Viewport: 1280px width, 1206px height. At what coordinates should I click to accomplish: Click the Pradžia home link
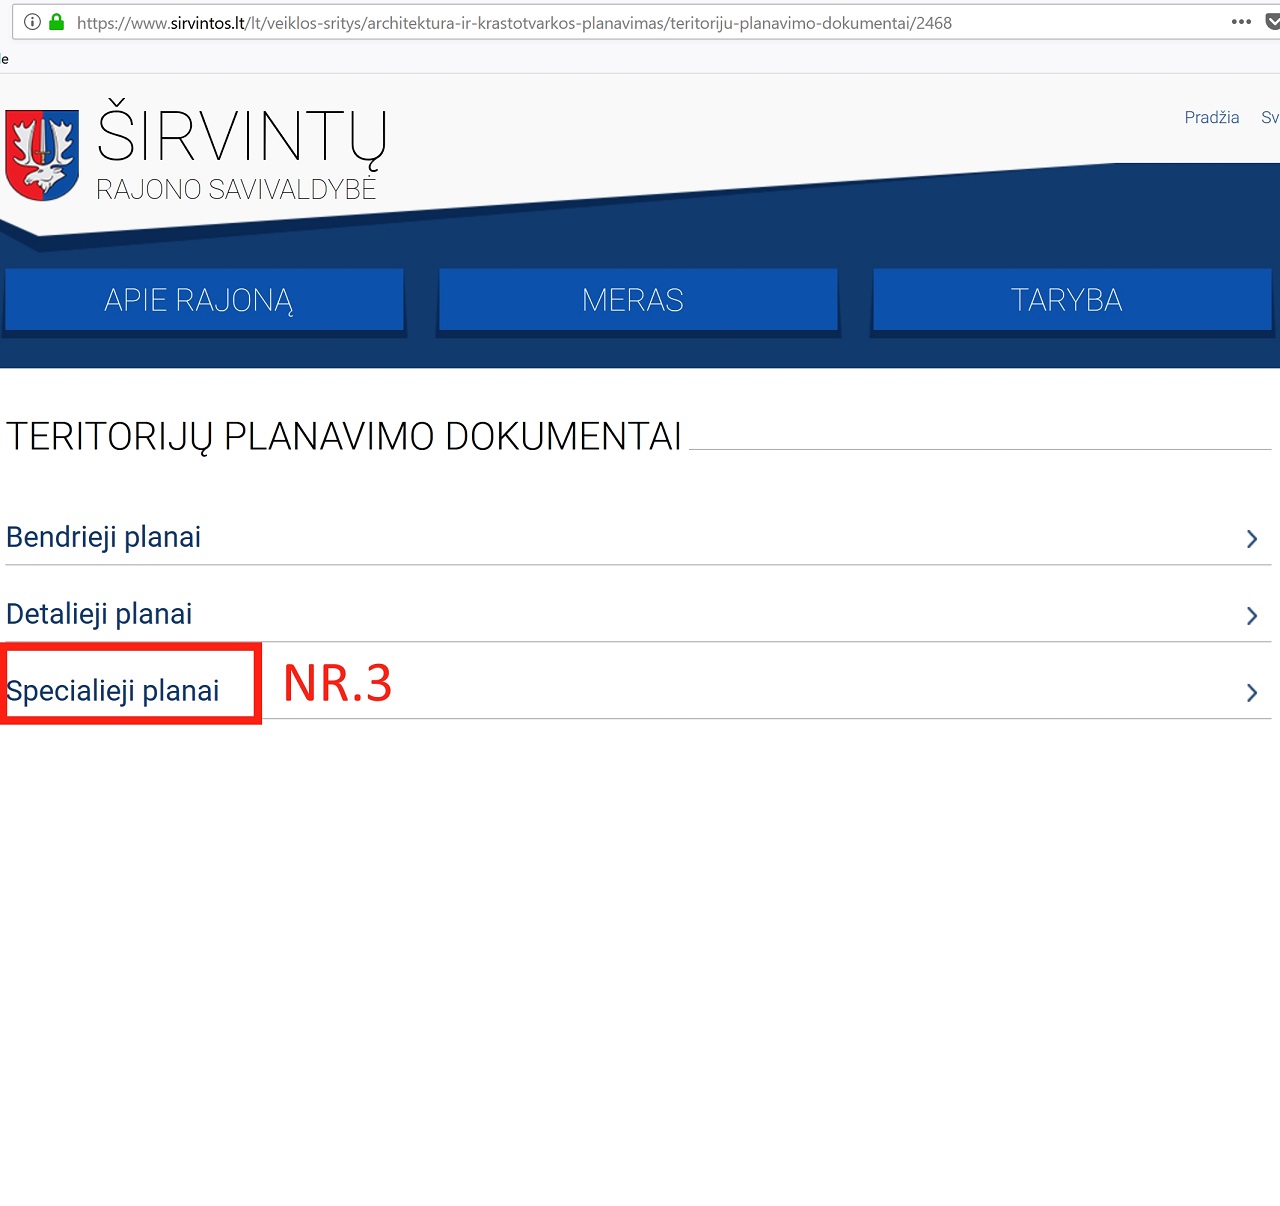coord(1211,118)
